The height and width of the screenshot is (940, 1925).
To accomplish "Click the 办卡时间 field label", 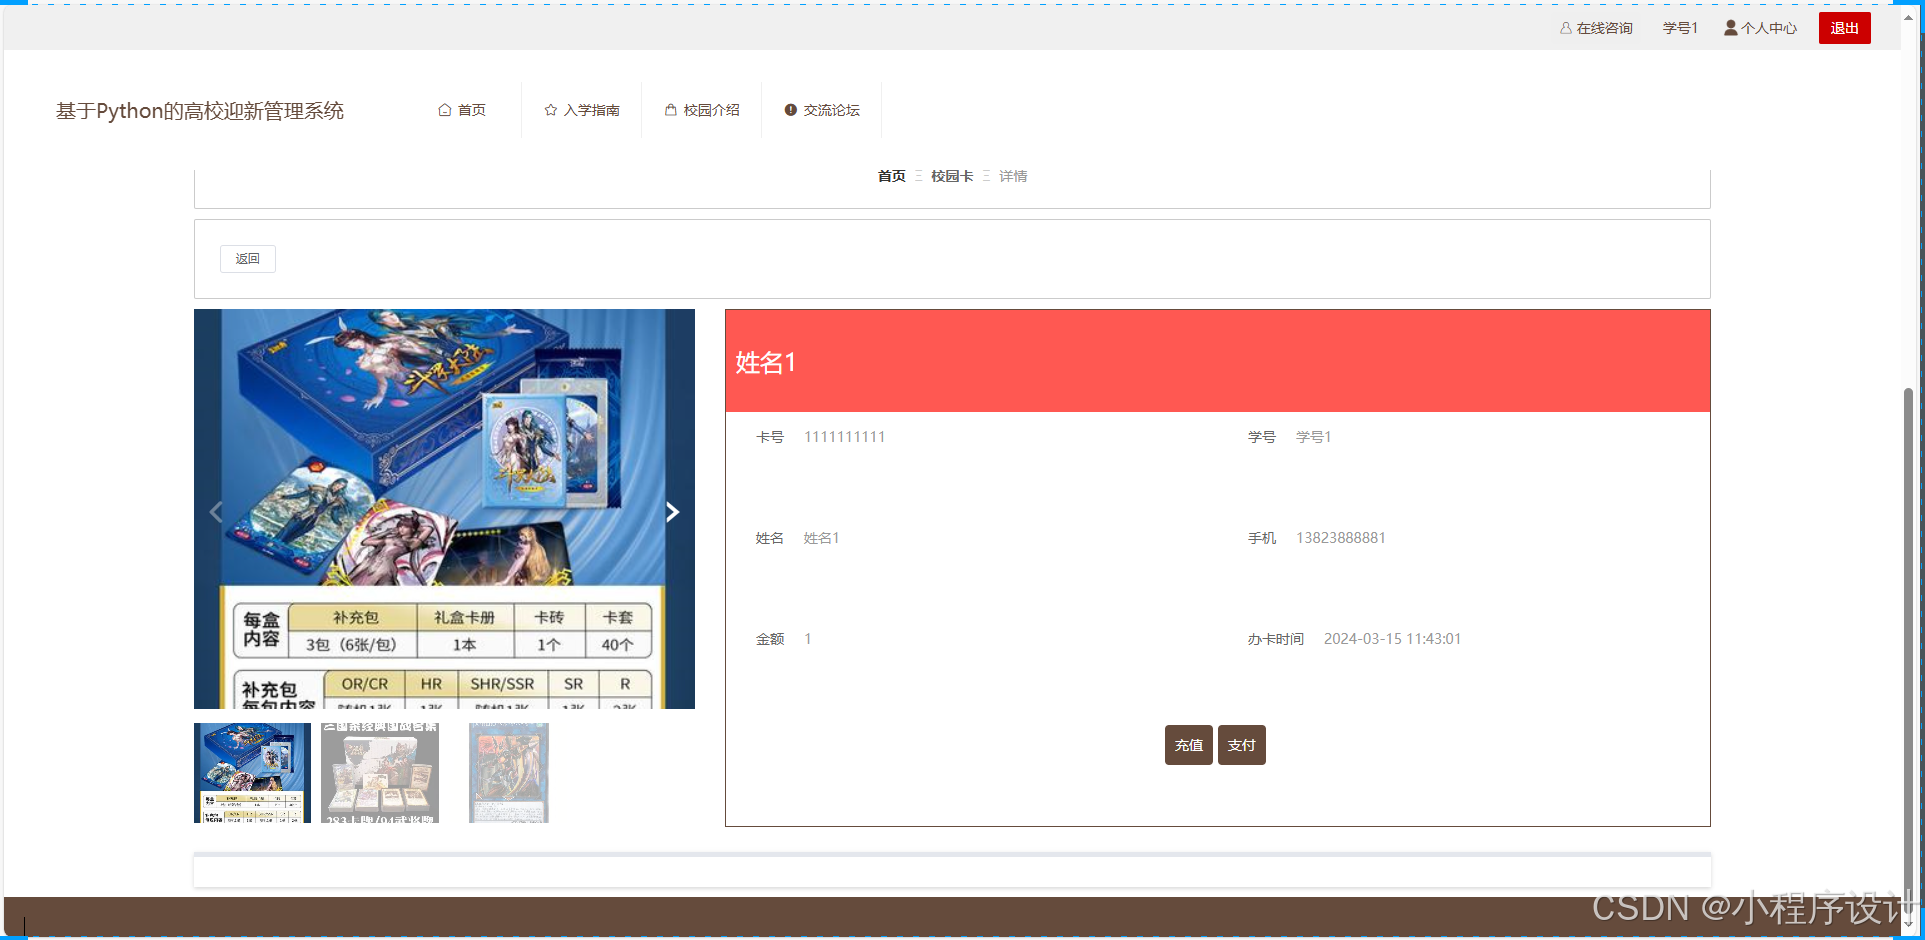I will click(x=1276, y=639).
